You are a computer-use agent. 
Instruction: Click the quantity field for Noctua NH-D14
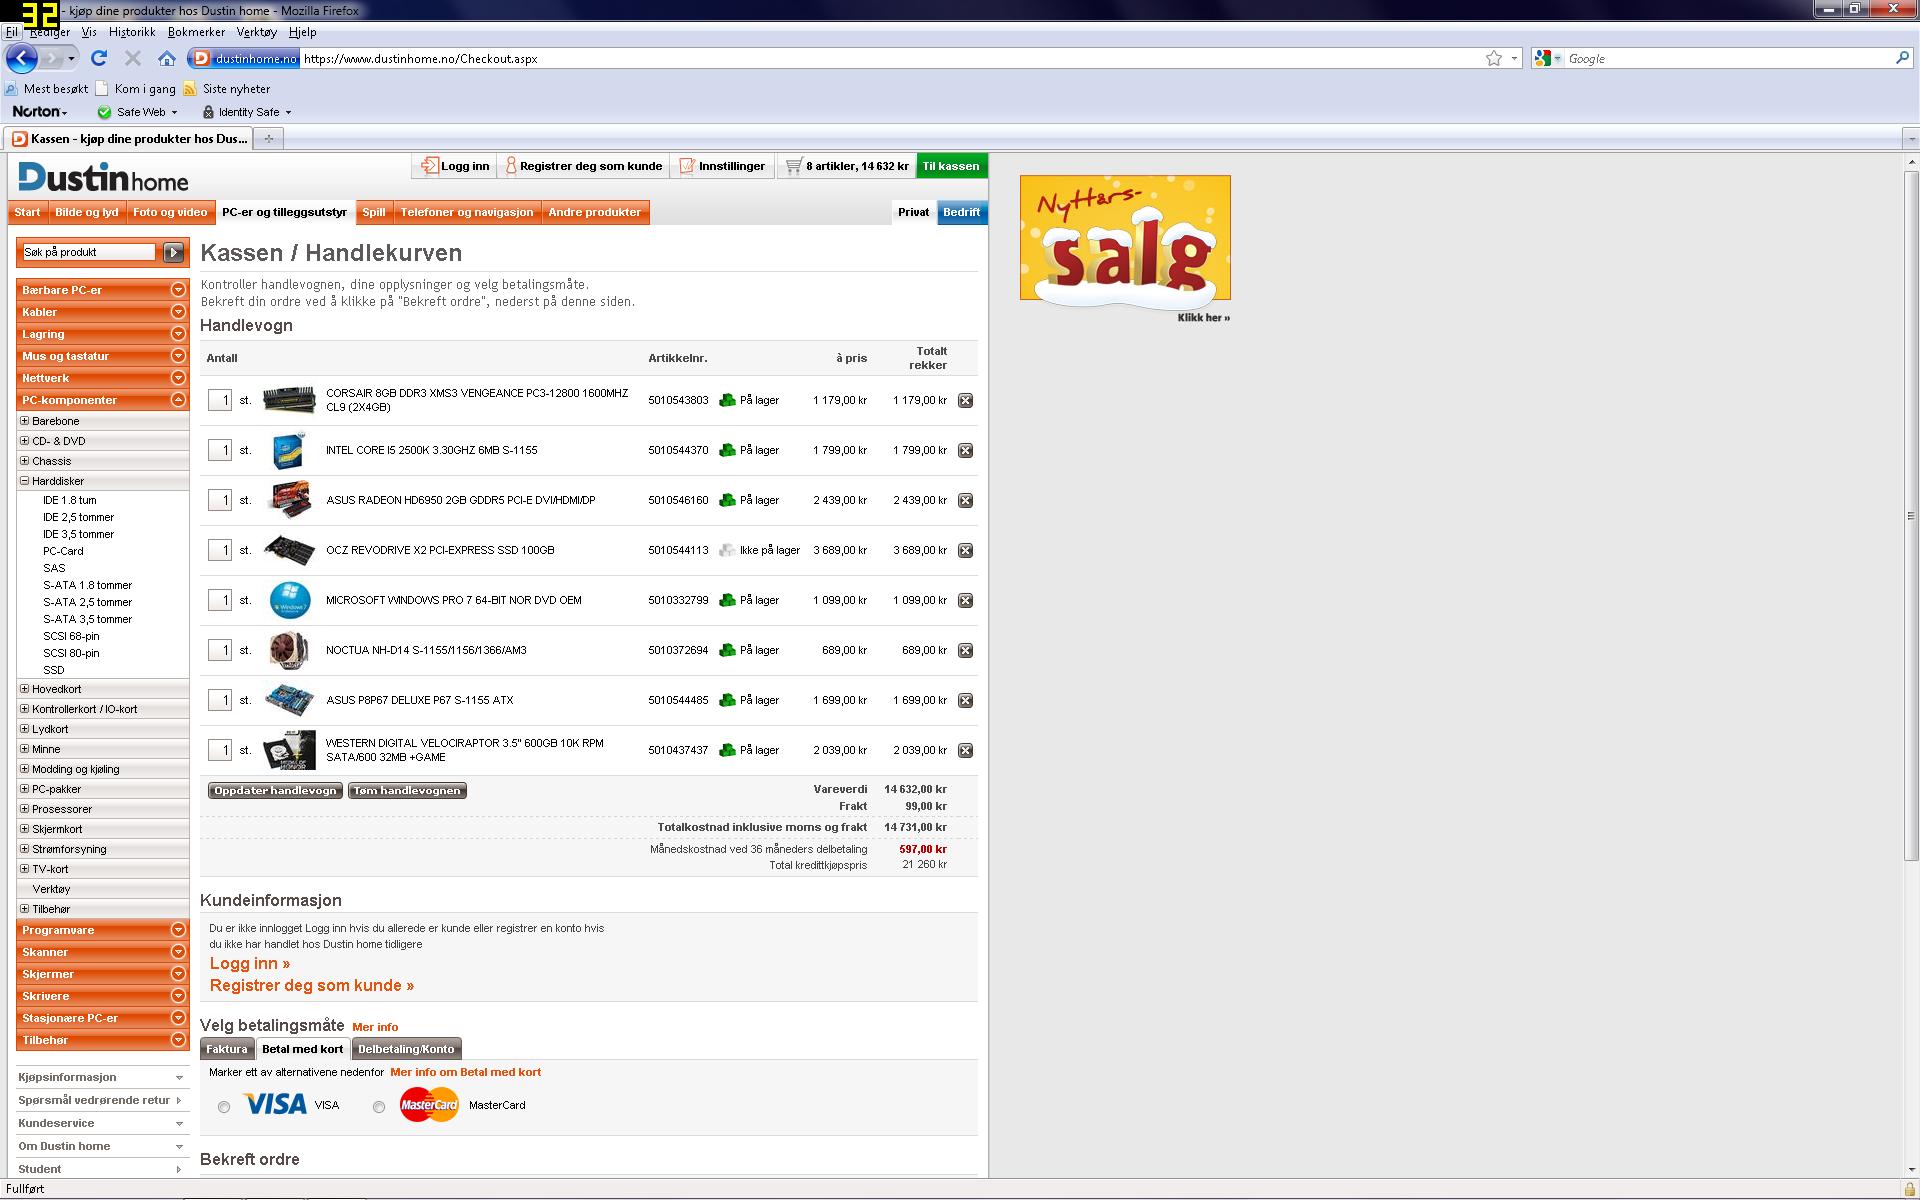tap(220, 650)
